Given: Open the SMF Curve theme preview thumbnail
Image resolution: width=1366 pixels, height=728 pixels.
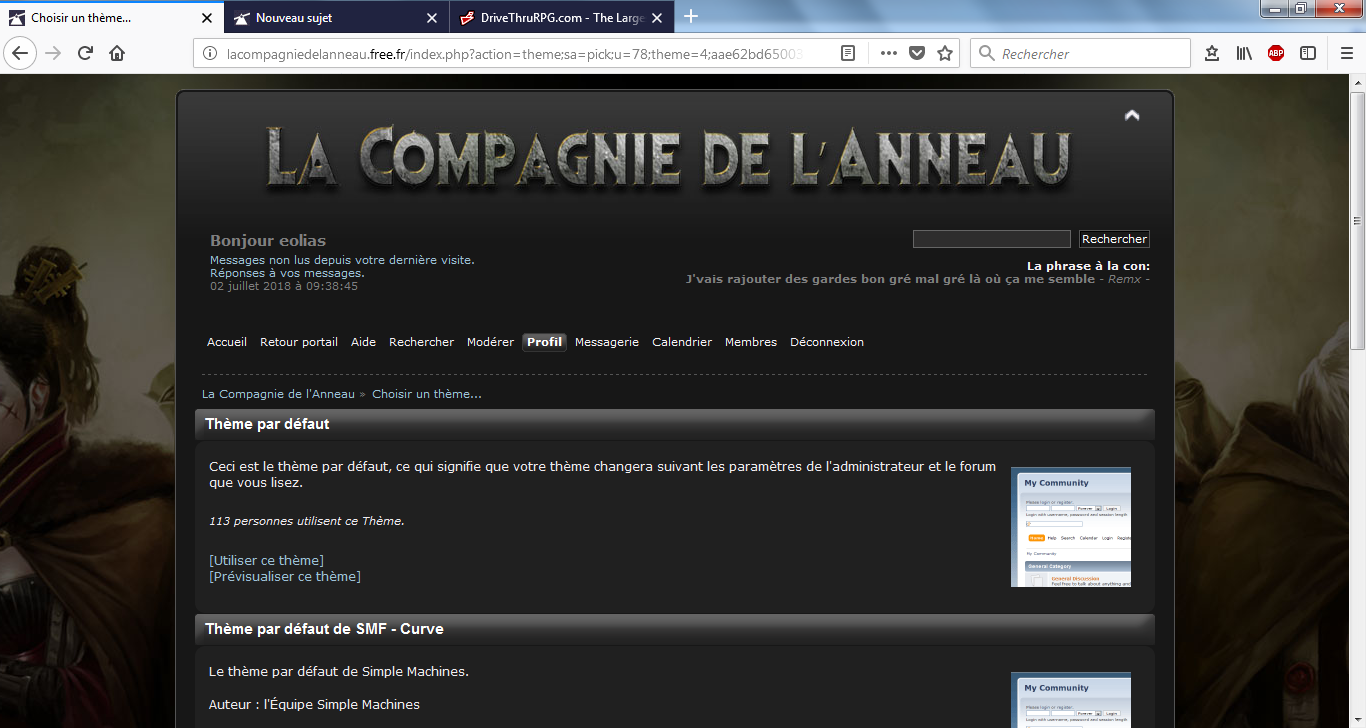Looking at the screenshot, I should click(x=1071, y=700).
